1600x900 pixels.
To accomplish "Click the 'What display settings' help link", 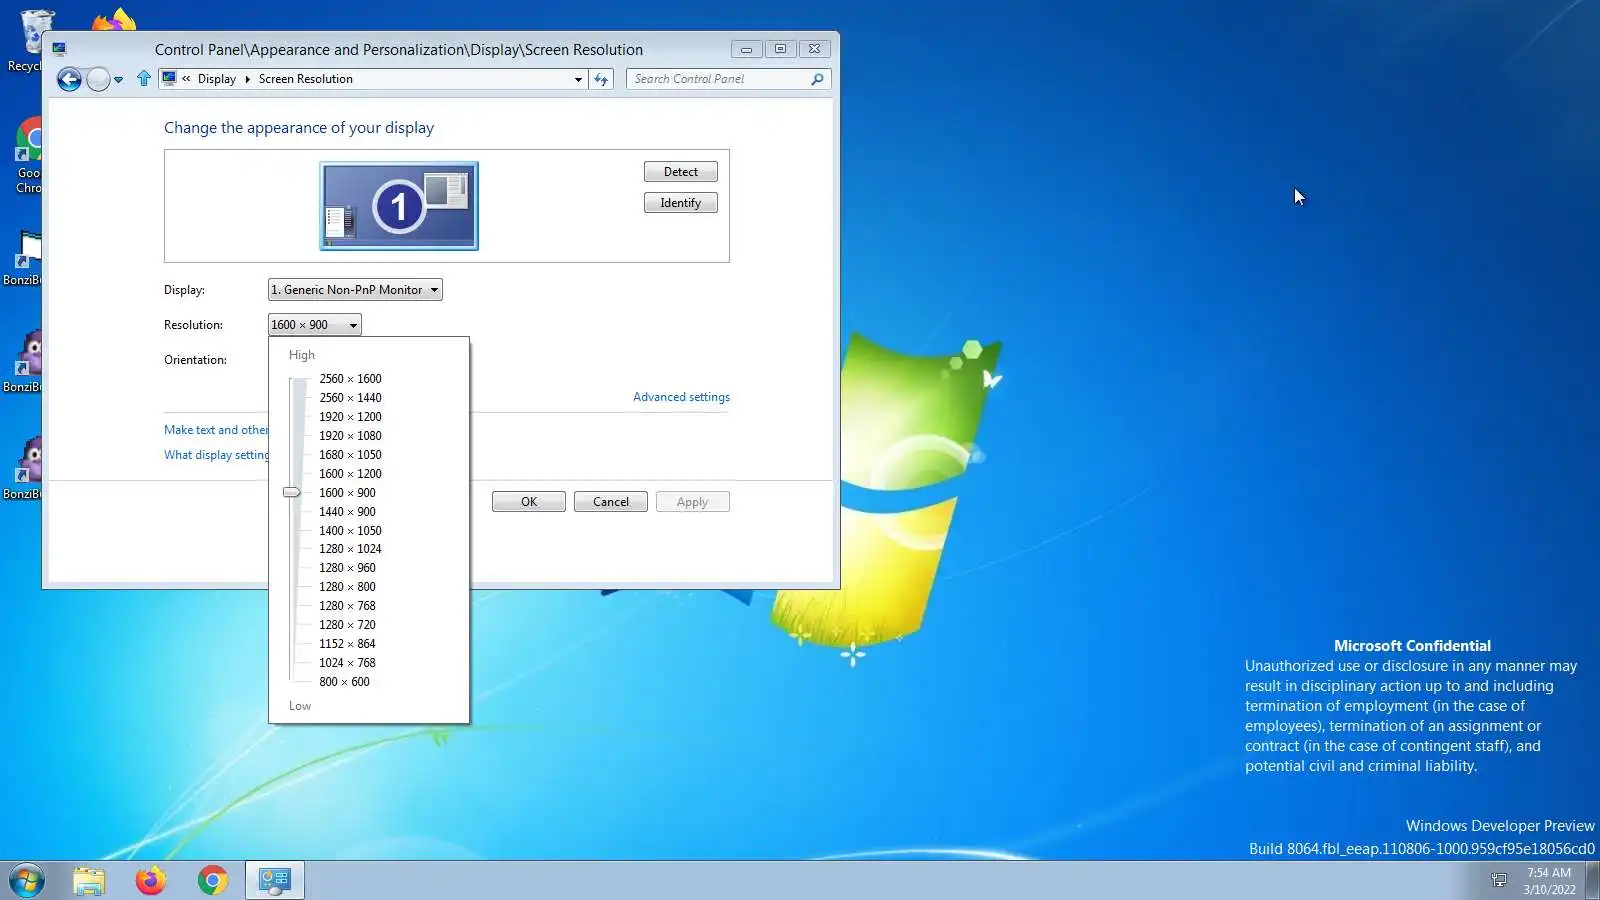I will (x=216, y=455).
